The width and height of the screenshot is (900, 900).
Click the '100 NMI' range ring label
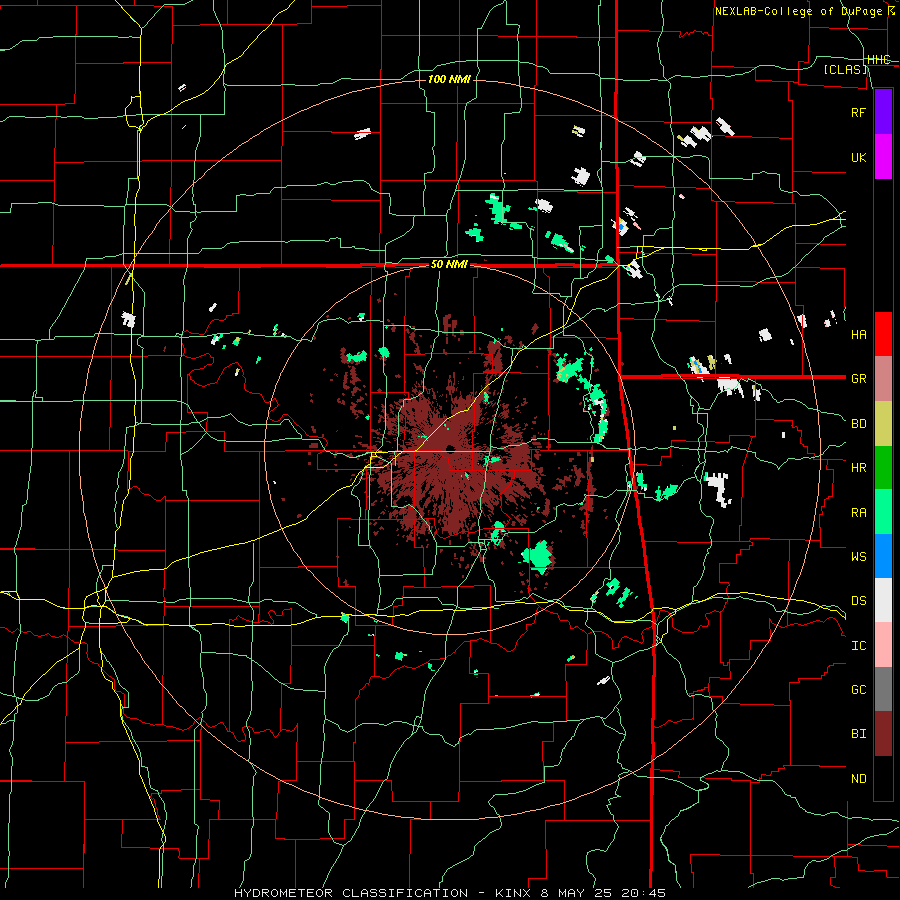point(449,79)
